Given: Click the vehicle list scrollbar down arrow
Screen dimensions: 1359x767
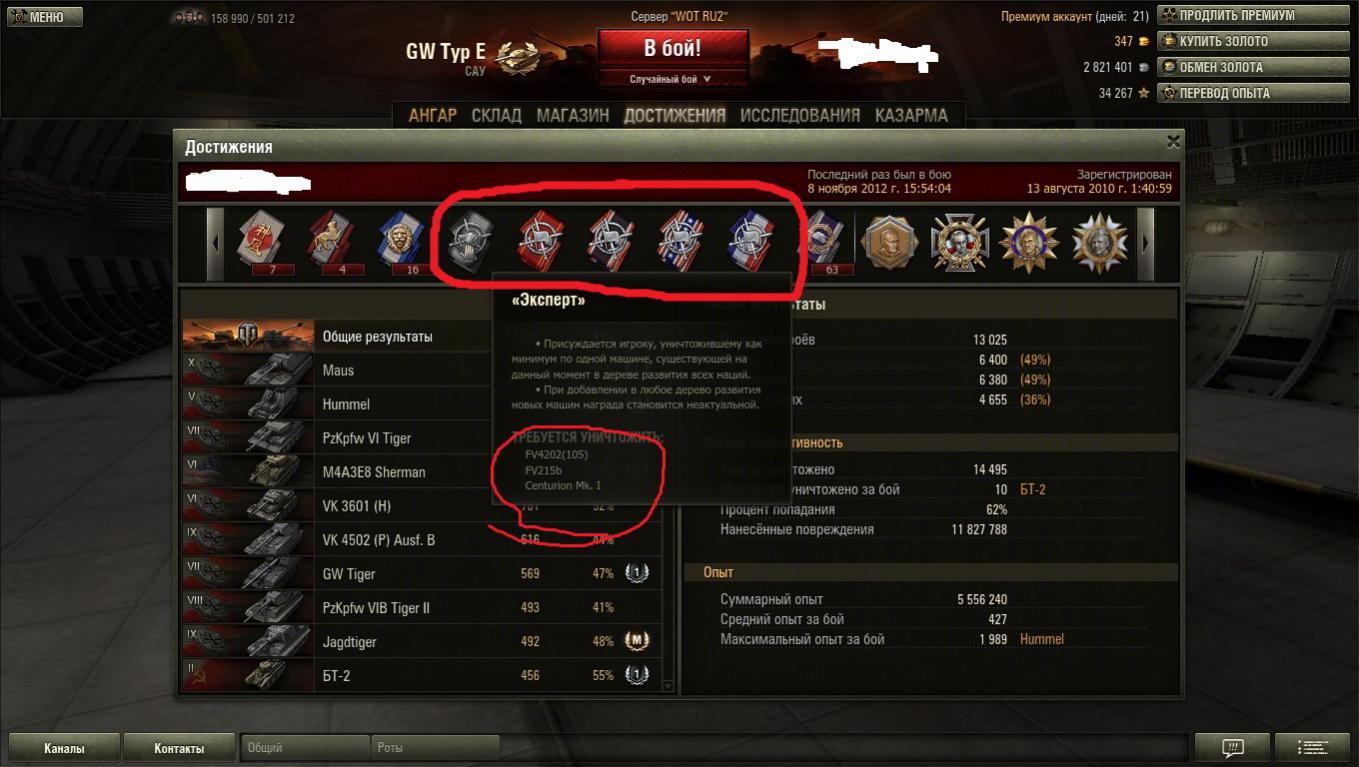Looking at the screenshot, I should click(669, 687).
